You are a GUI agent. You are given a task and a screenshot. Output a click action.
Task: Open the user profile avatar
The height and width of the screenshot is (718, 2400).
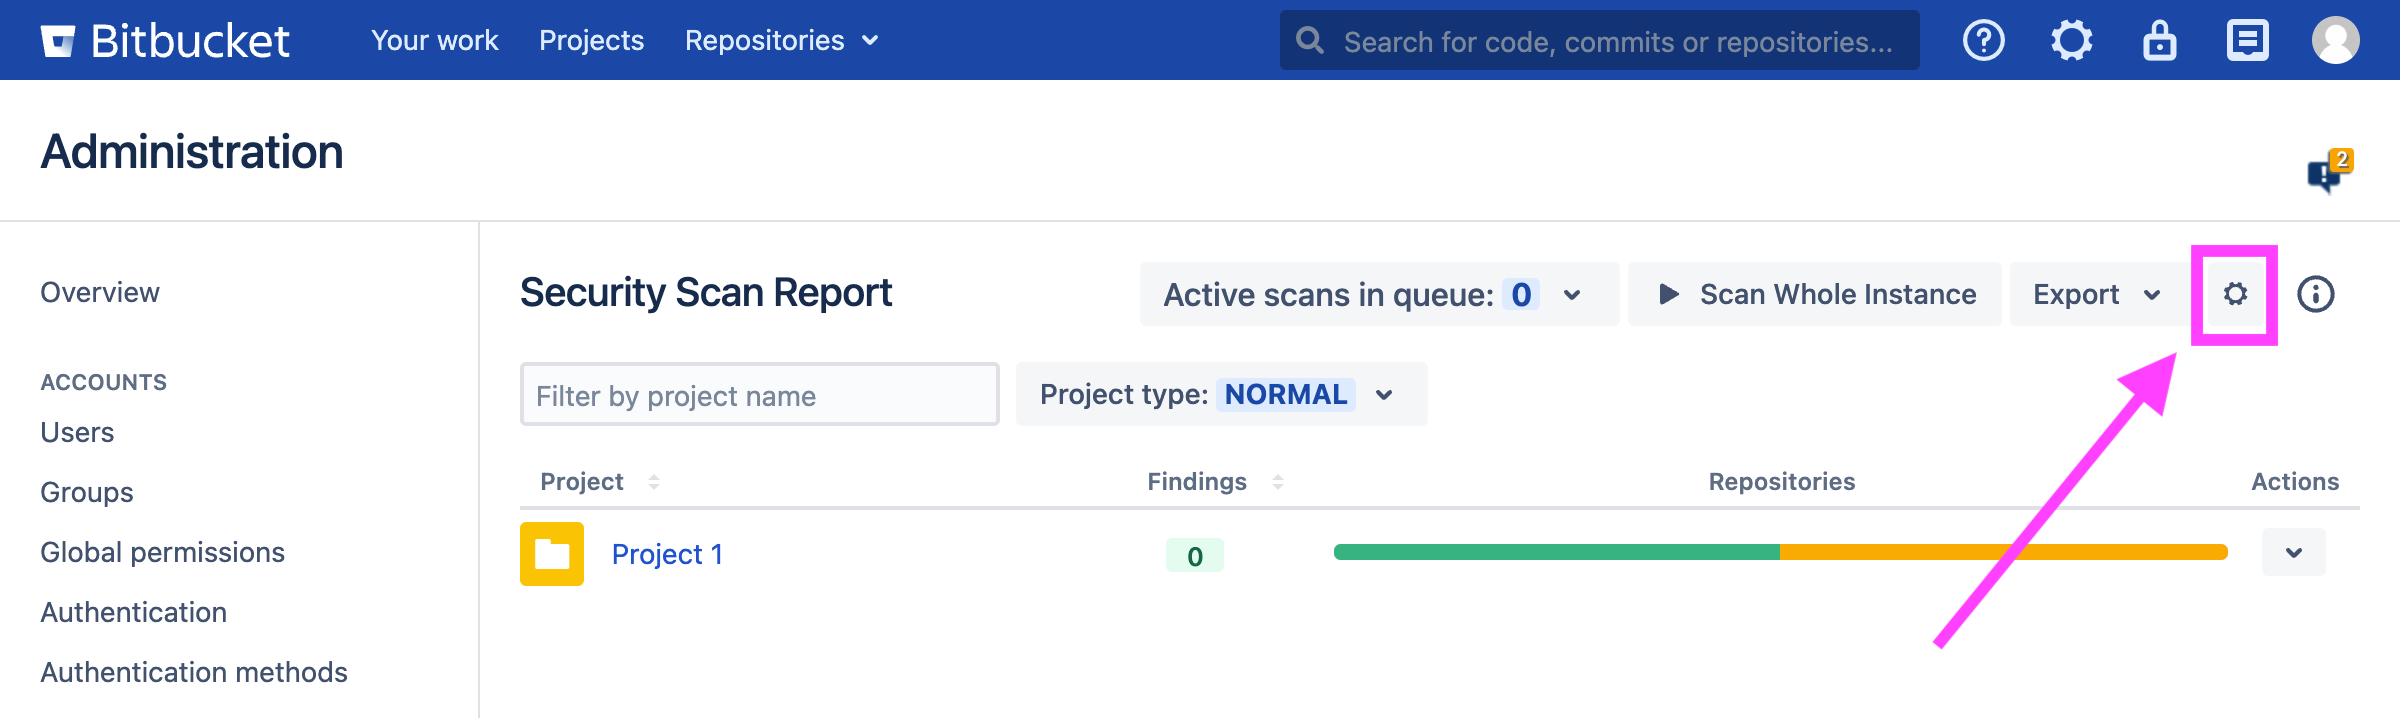pos(2335,41)
